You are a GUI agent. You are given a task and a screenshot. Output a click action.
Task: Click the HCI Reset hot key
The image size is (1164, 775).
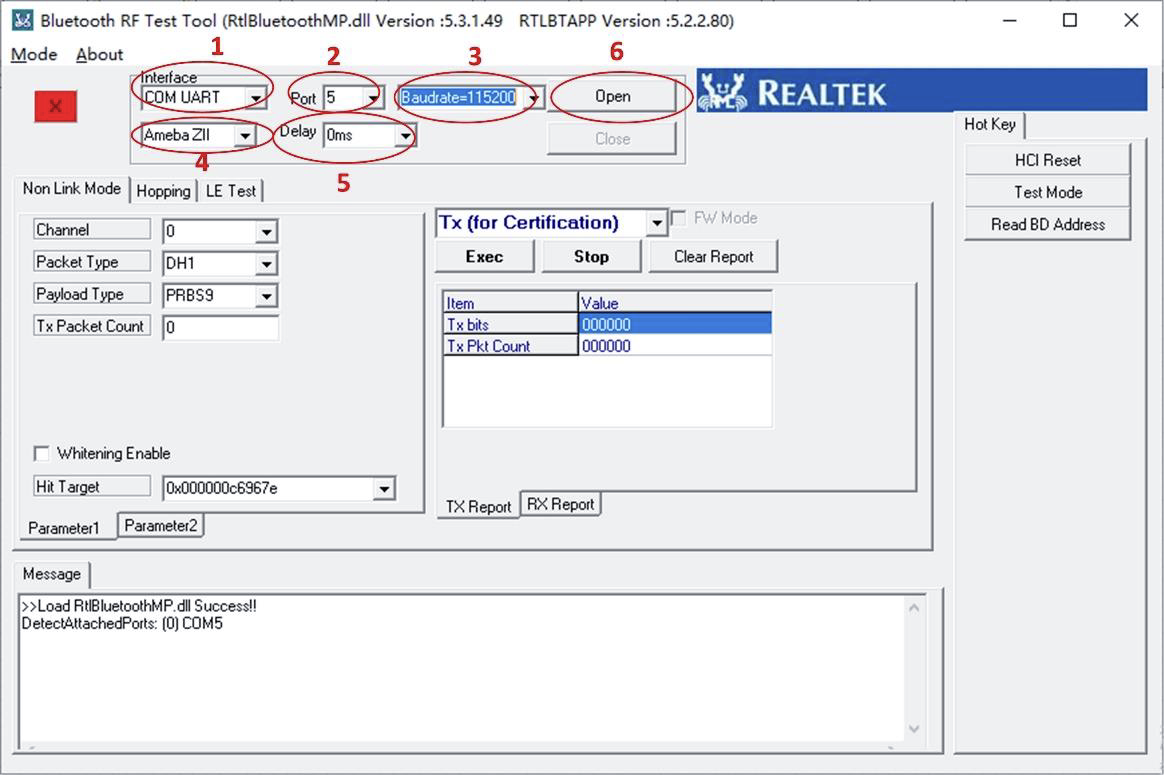click(1047, 160)
